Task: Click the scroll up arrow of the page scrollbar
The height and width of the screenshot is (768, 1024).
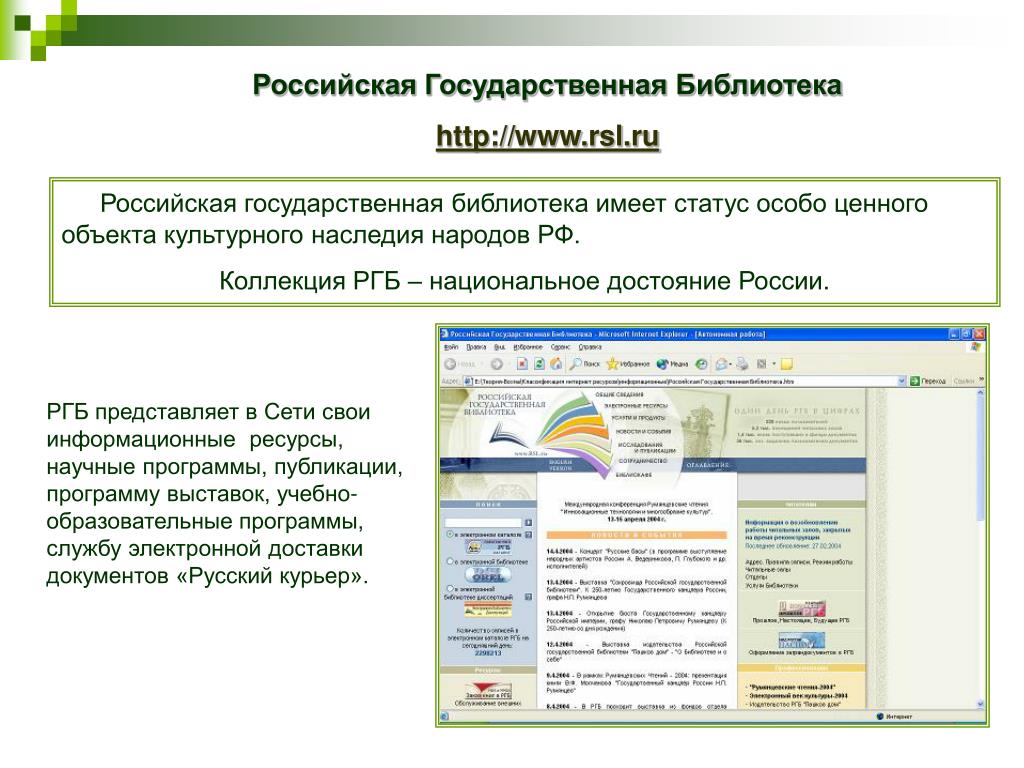Action: tap(981, 392)
